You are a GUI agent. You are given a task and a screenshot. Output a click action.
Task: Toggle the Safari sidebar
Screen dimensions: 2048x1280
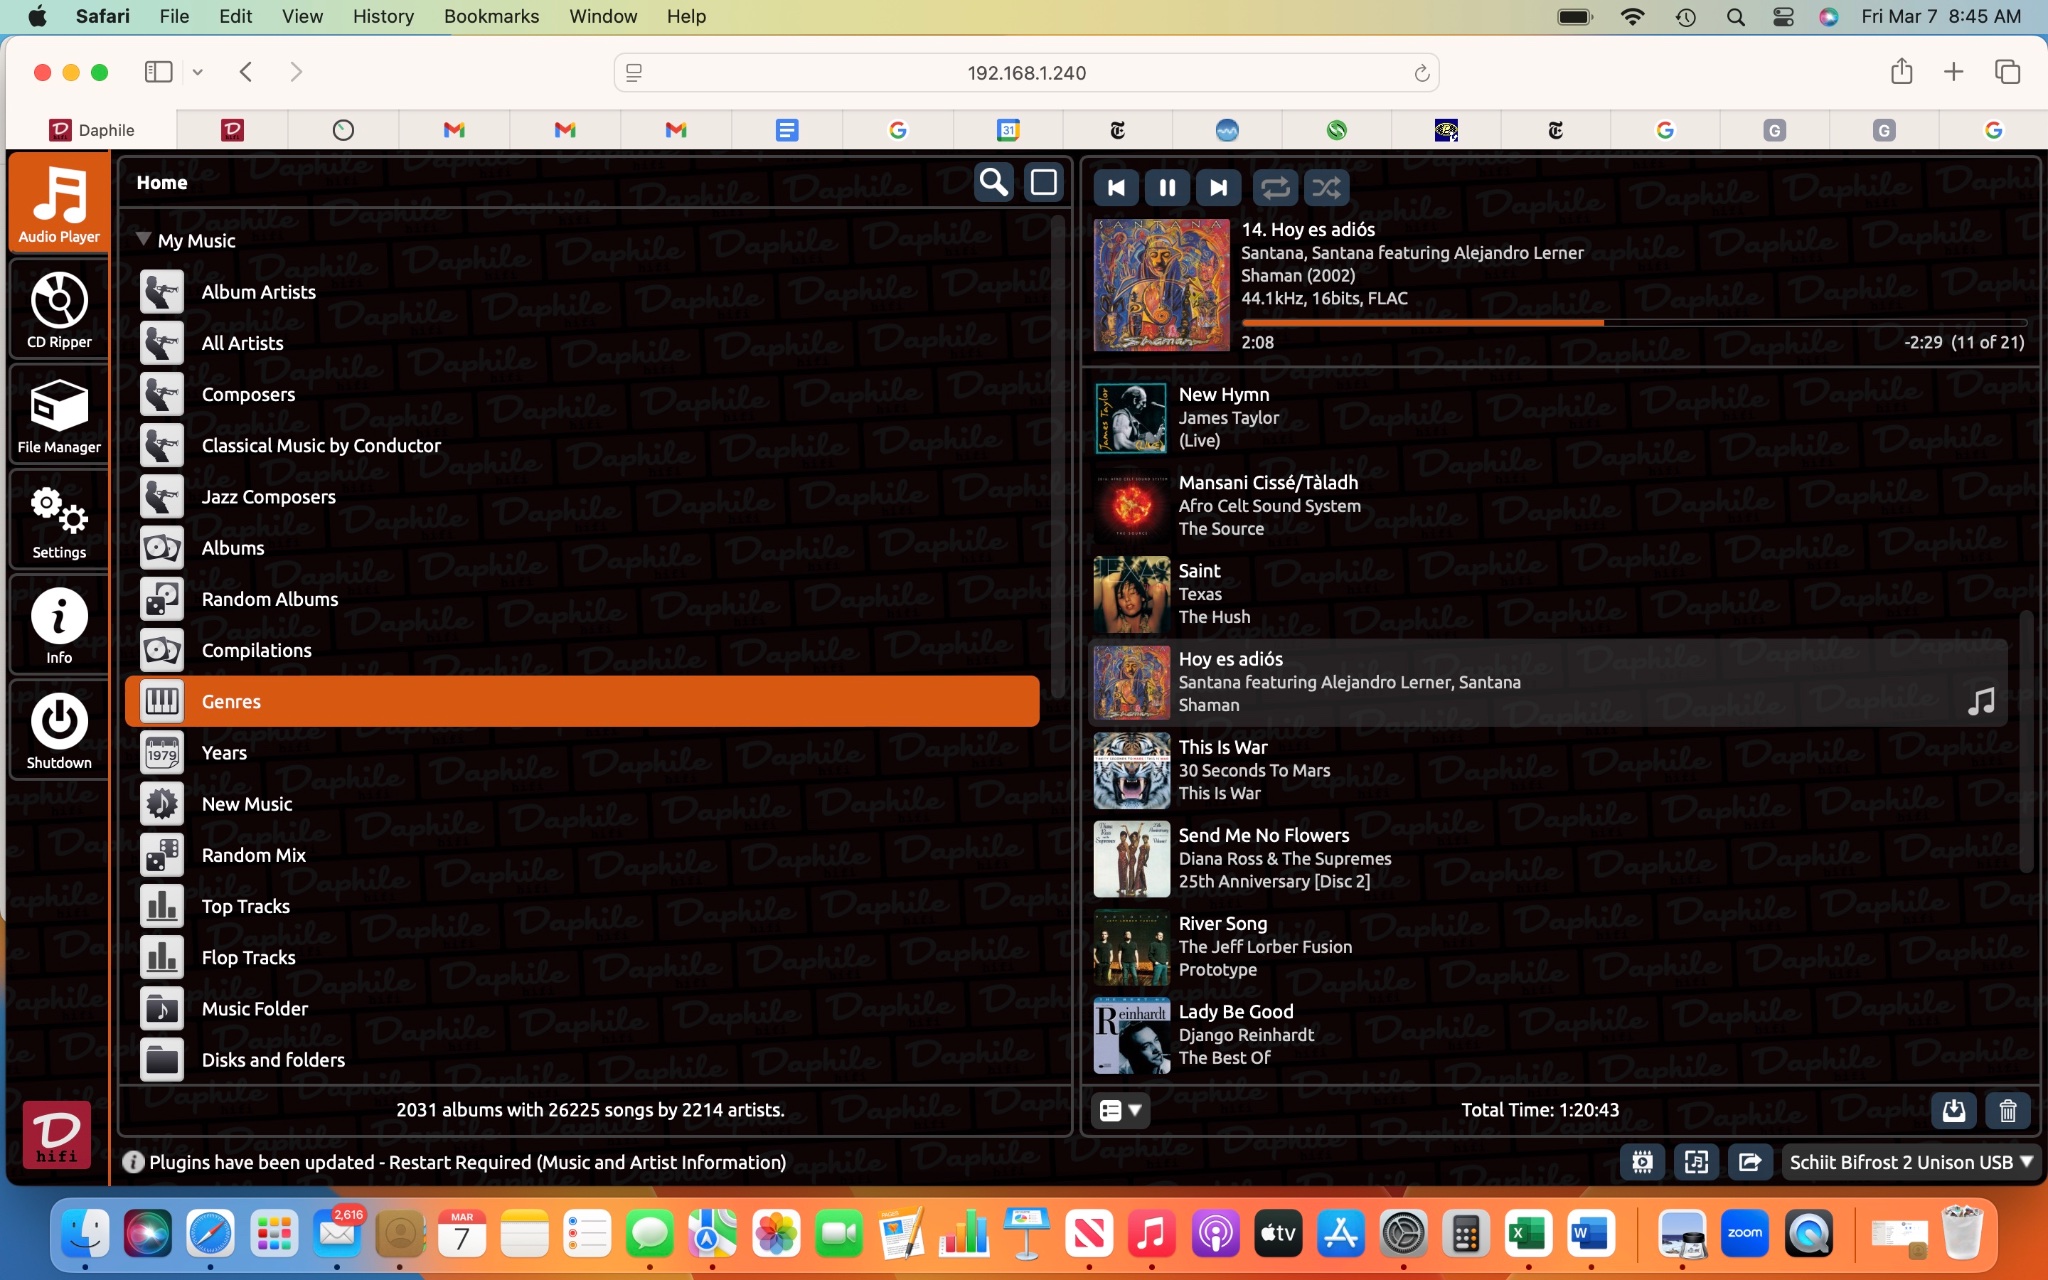(158, 72)
